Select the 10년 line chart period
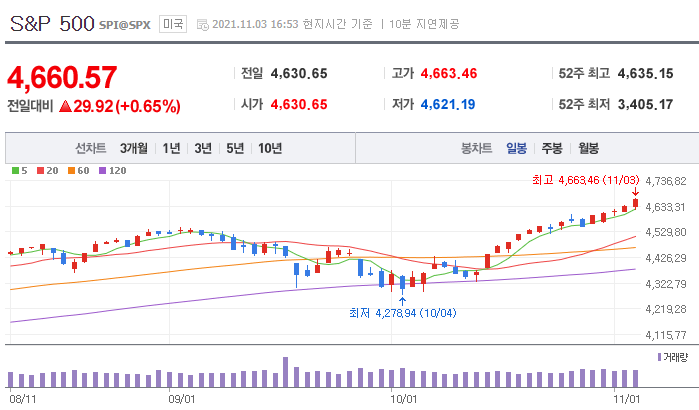Viewport: 699px width, 410px height. tap(270, 148)
